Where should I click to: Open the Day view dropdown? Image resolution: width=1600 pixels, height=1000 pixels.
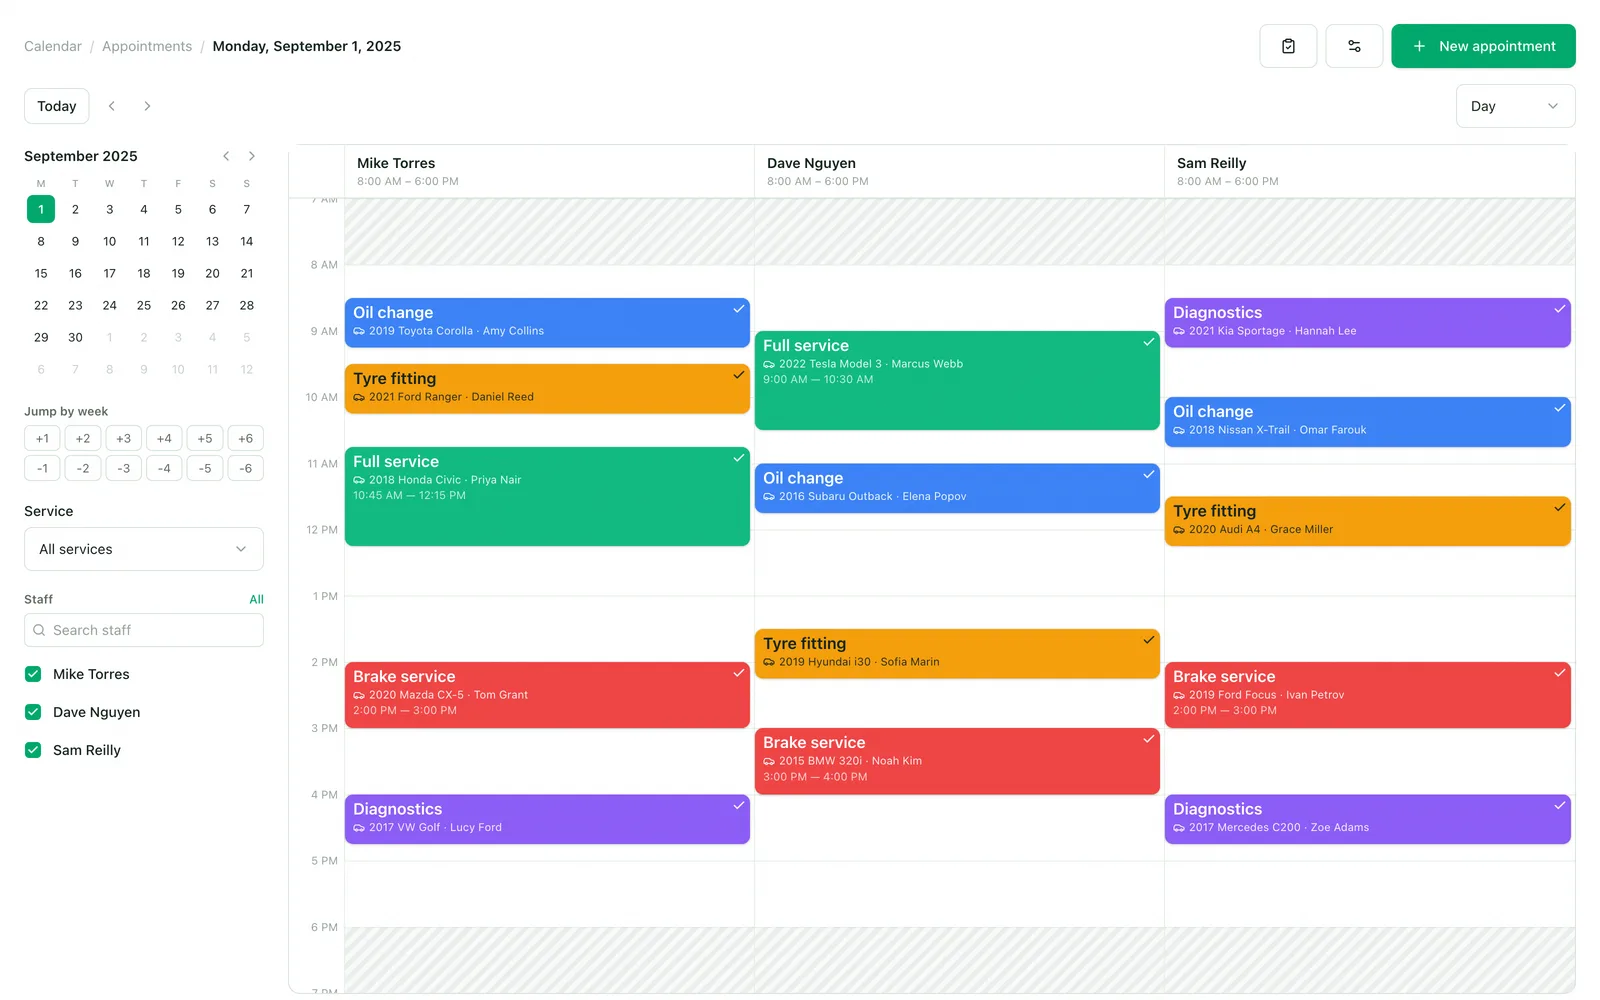coord(1515,106)
